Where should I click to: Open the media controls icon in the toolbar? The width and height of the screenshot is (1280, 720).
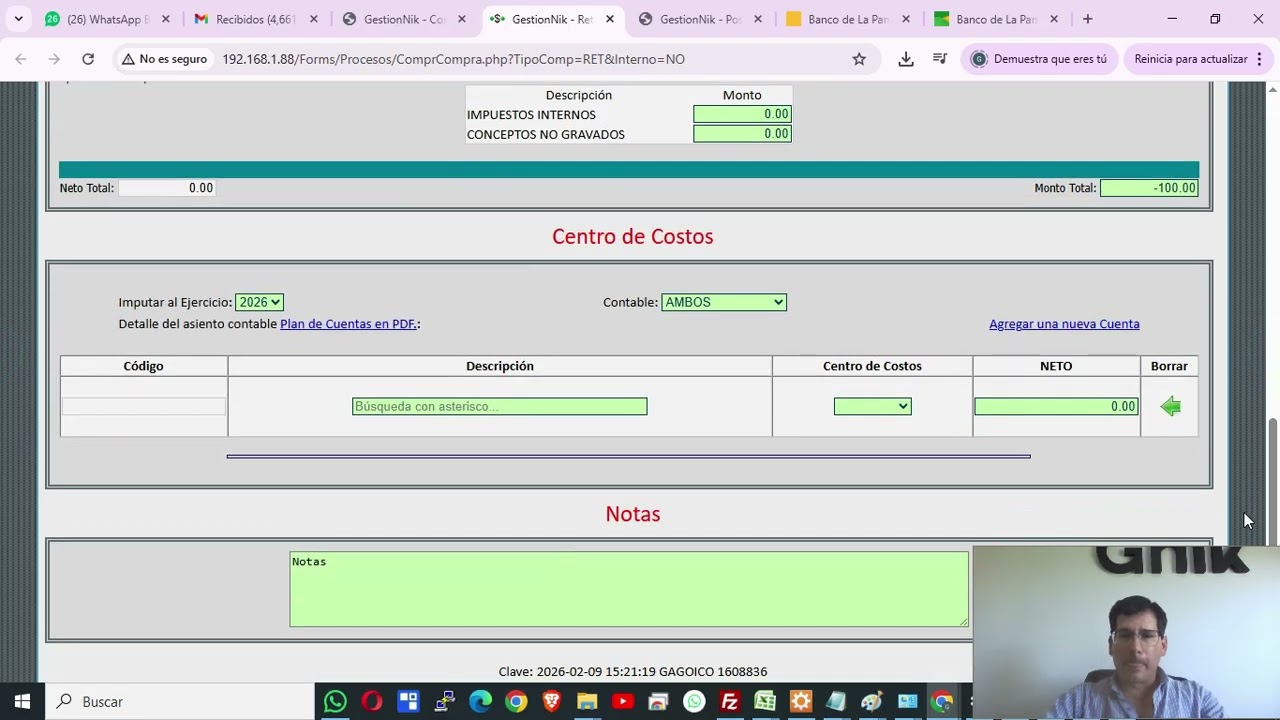point(940,59)
